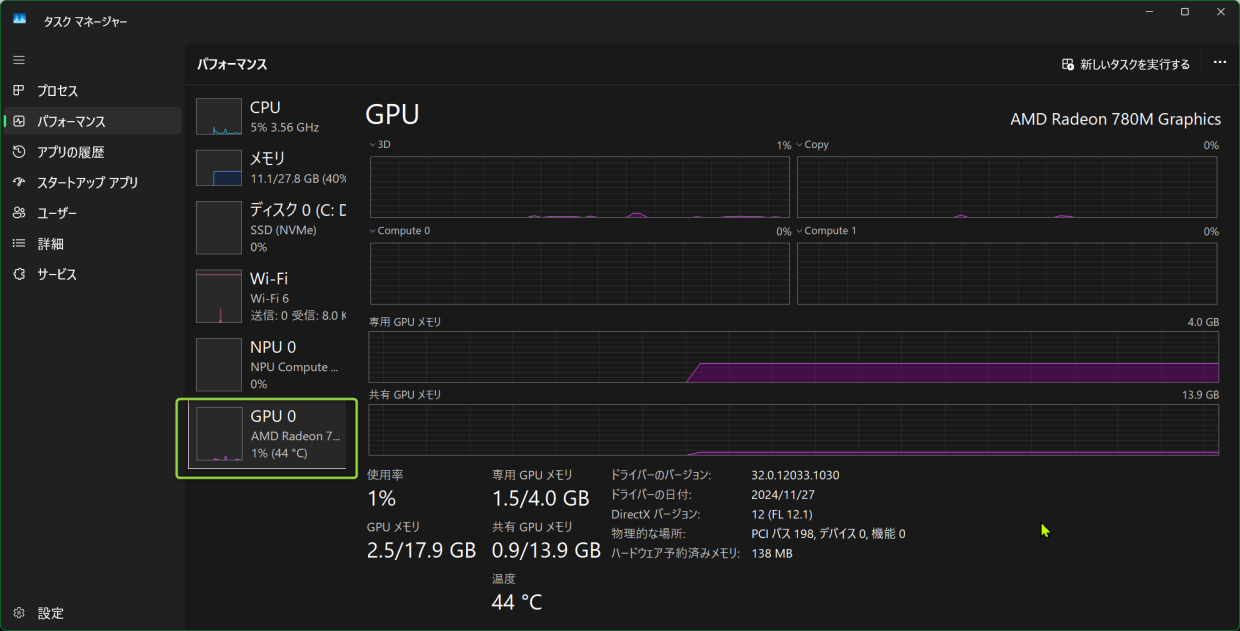Click the サービス gear-puzzle icon
The image size is (1240, 631).
[x=19, y=274]
